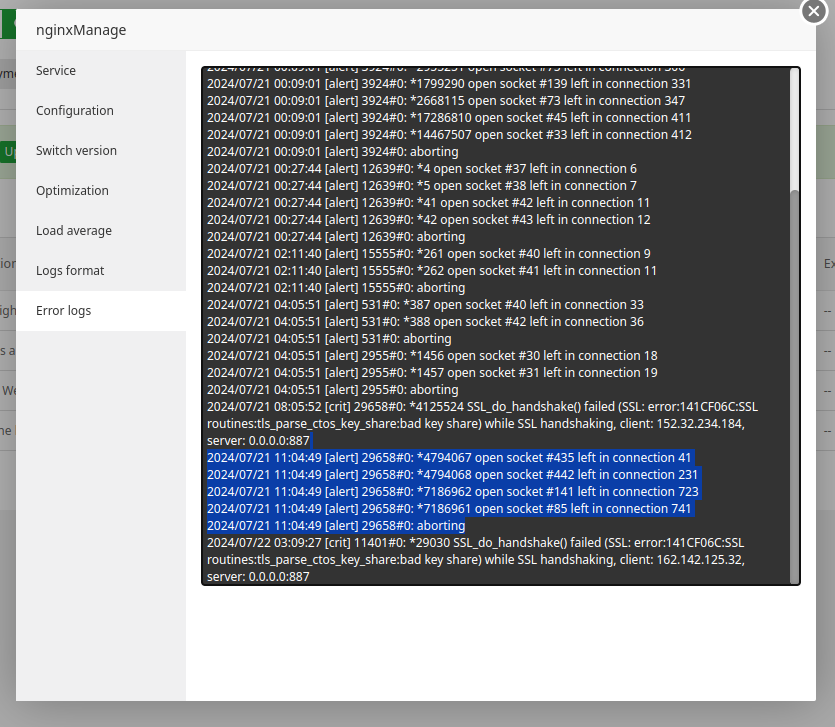Click the 3924#0 aborting line
Viewport: 835px width, 727px height.
coord(333,152)
